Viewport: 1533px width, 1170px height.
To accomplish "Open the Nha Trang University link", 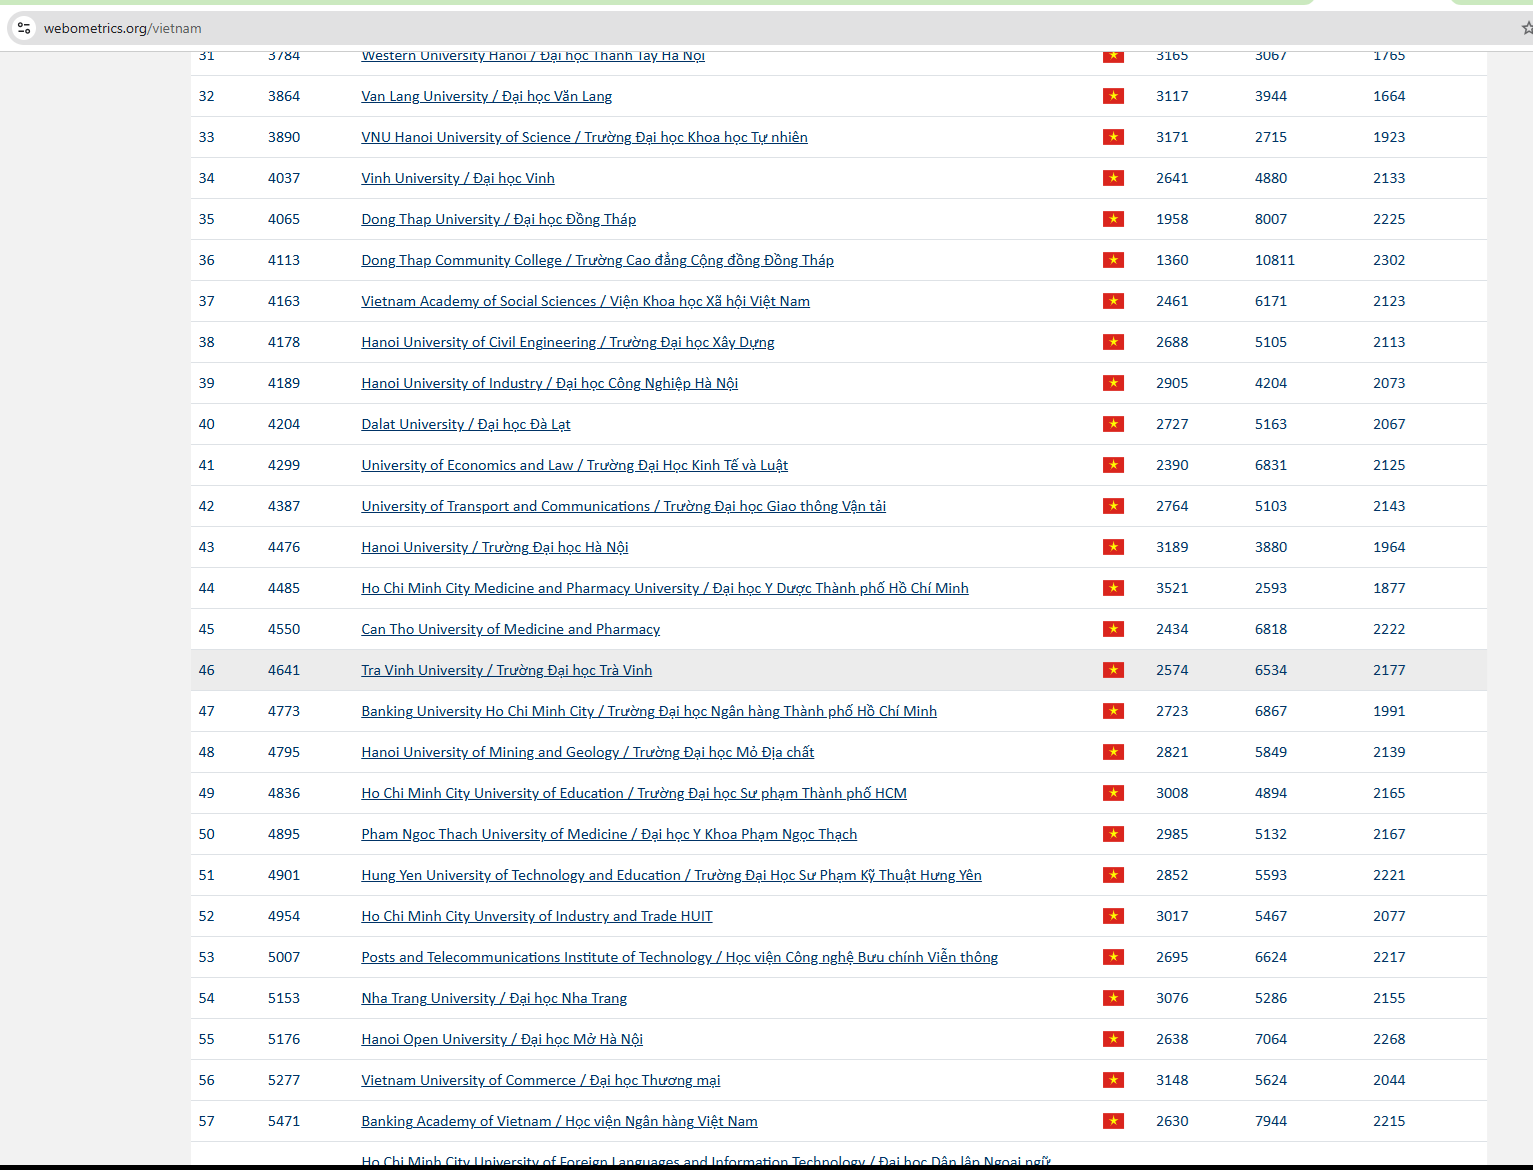I will click(x=494, y=998).
